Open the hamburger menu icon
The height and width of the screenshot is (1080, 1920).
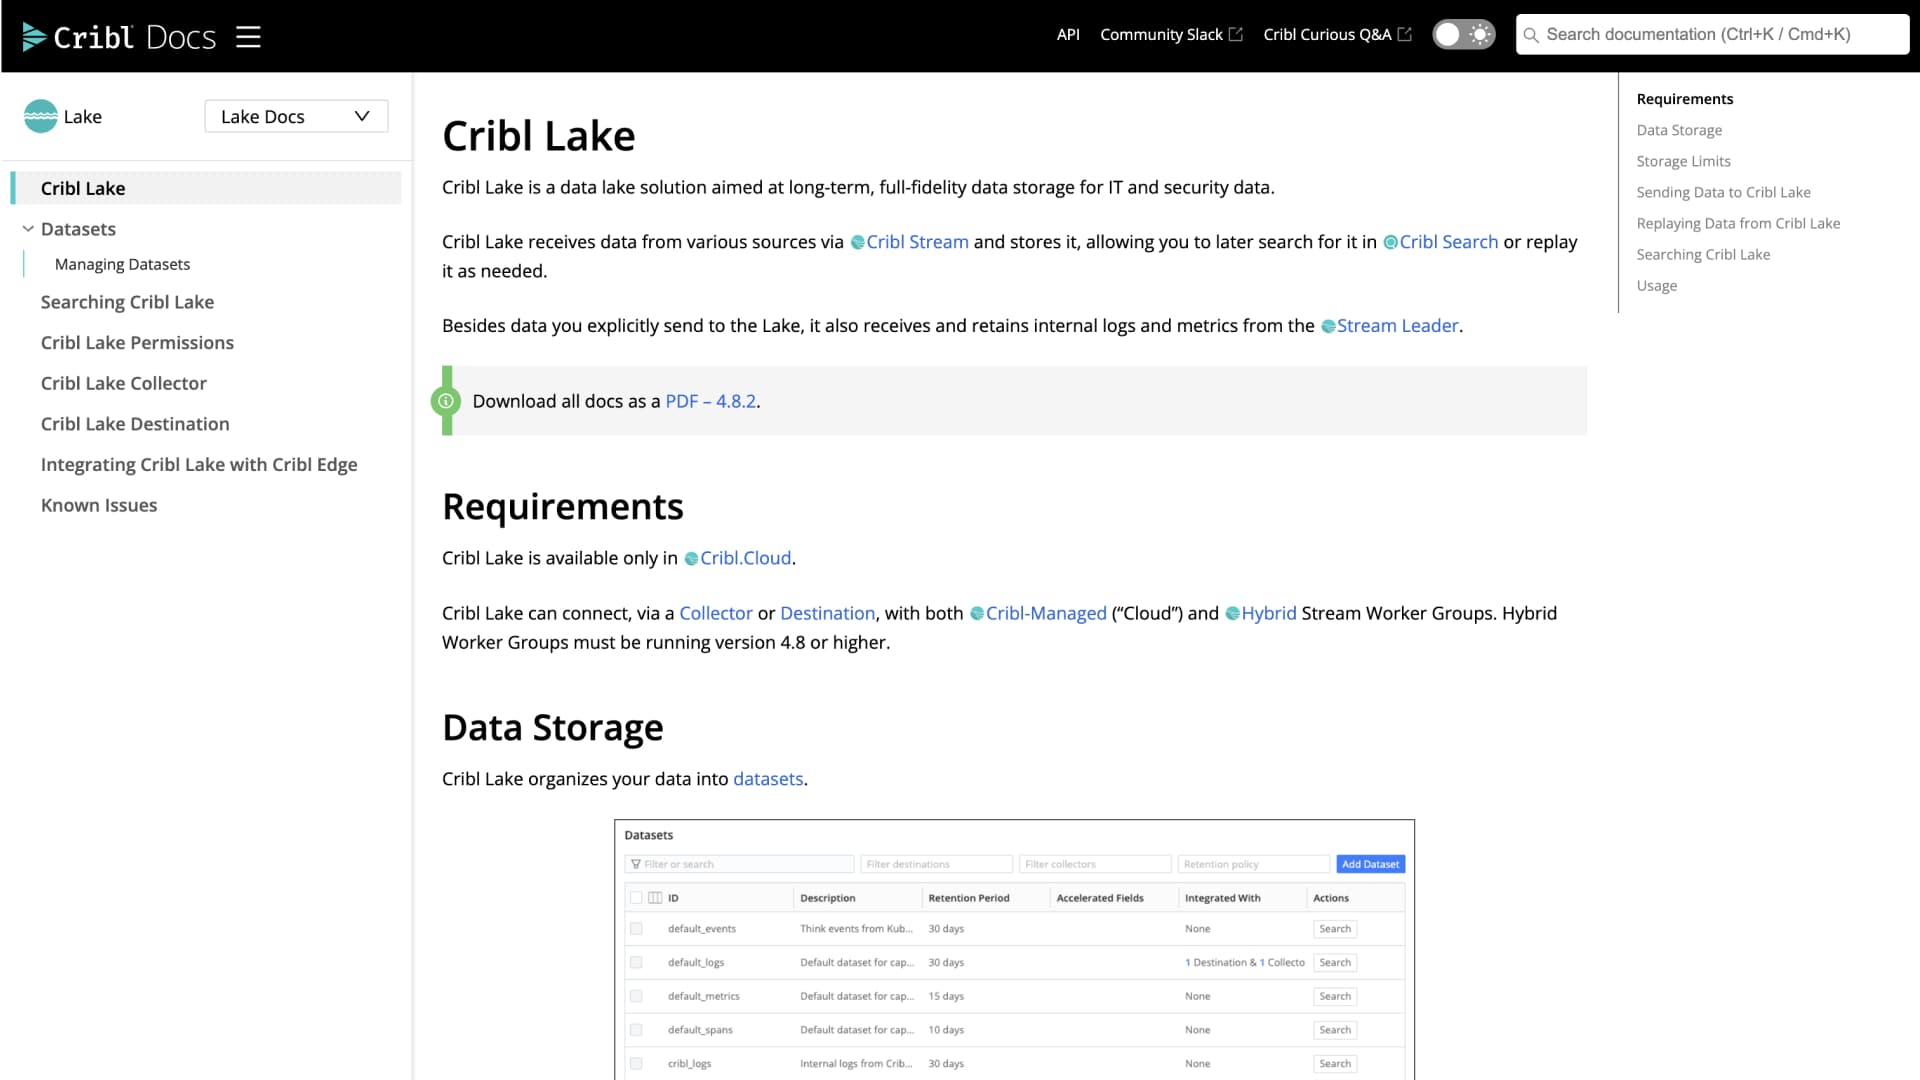(248, 37)
